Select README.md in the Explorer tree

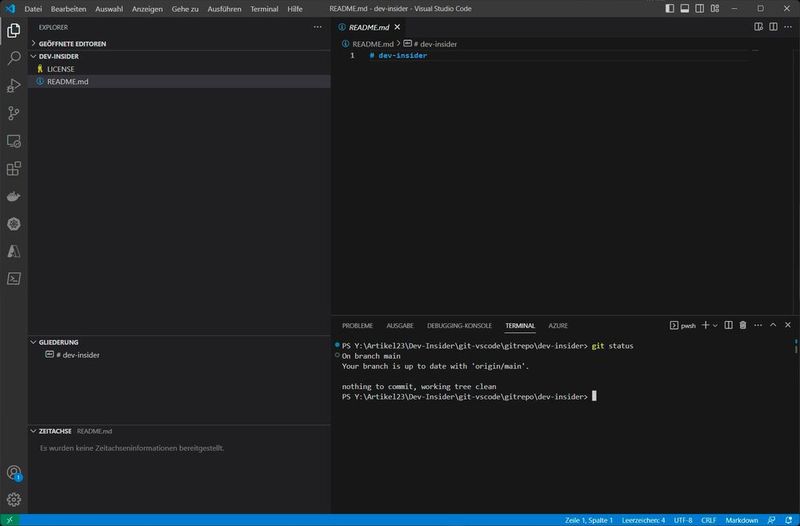pyautogui.click(x=179, y=82)
